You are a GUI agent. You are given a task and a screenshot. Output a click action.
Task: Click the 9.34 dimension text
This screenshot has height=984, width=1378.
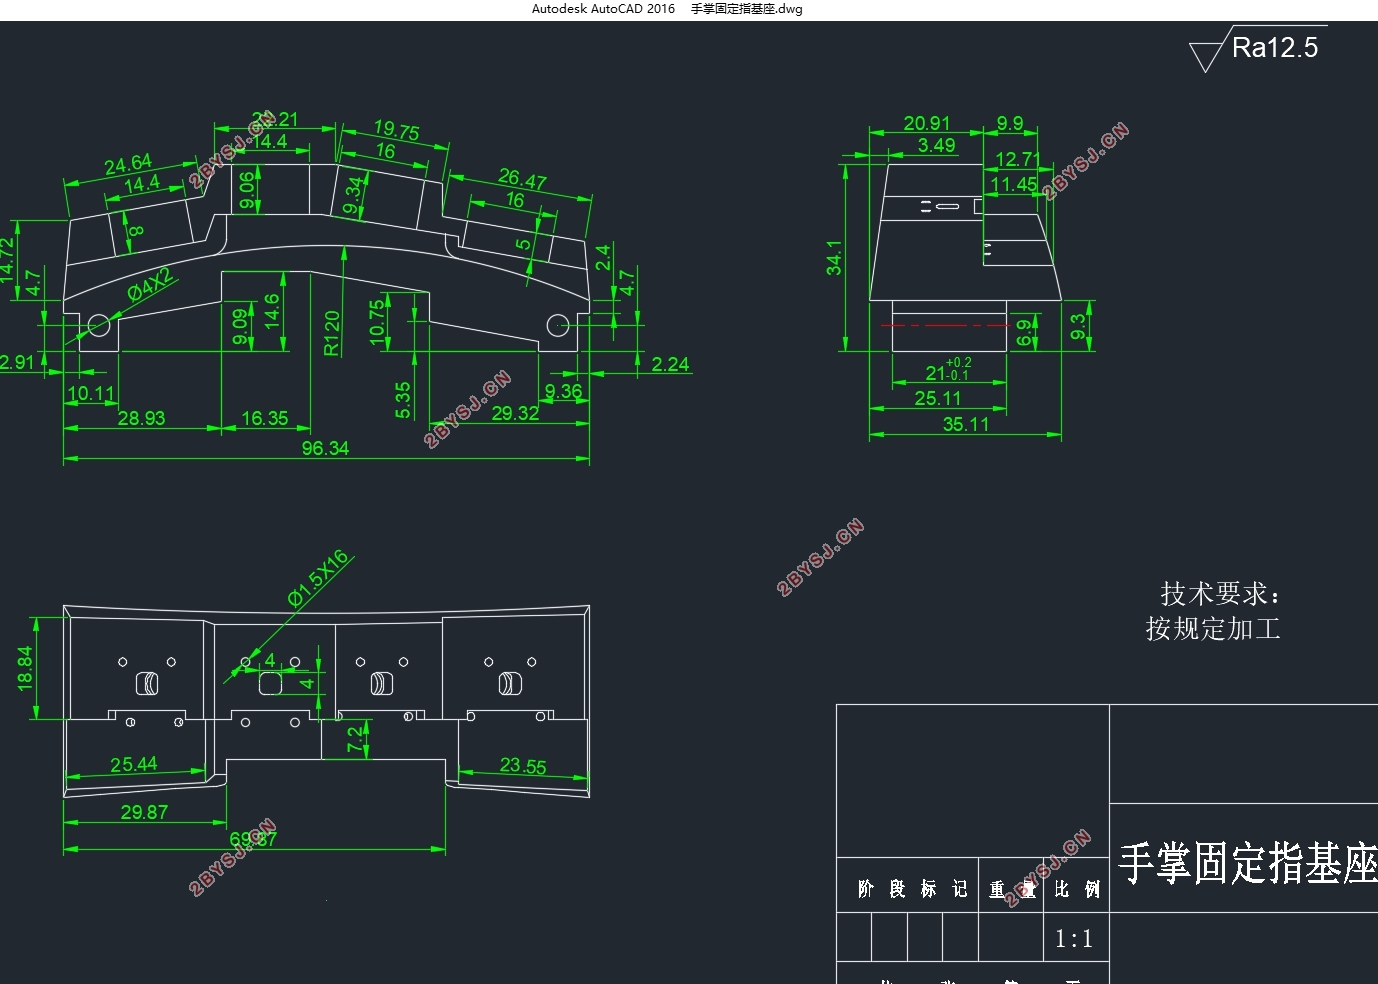tap(352, 196)
